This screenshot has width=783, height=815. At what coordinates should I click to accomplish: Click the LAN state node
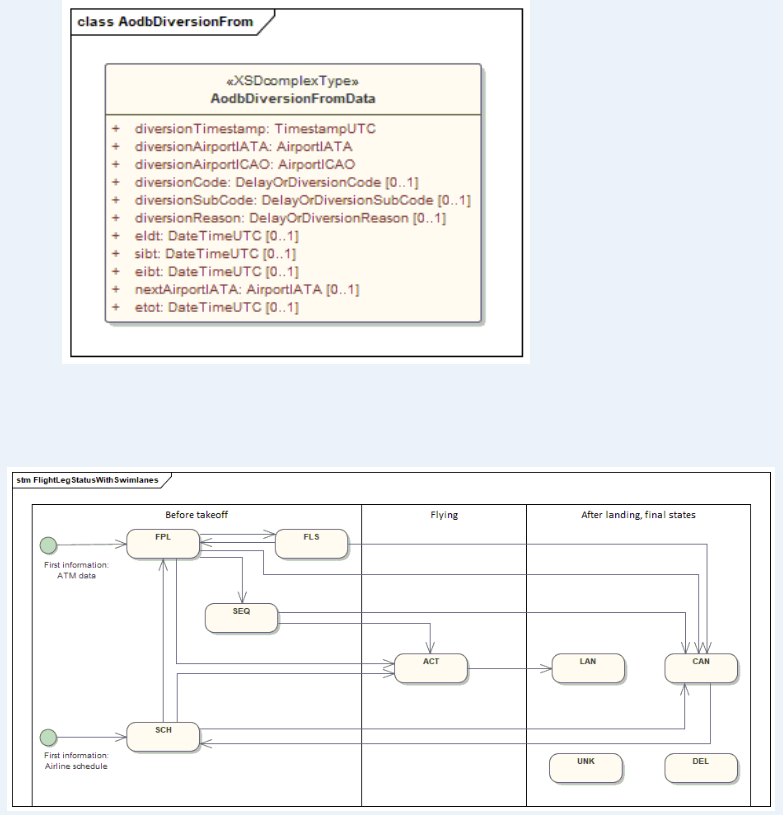pyautogui.click(x=587, y=668)
